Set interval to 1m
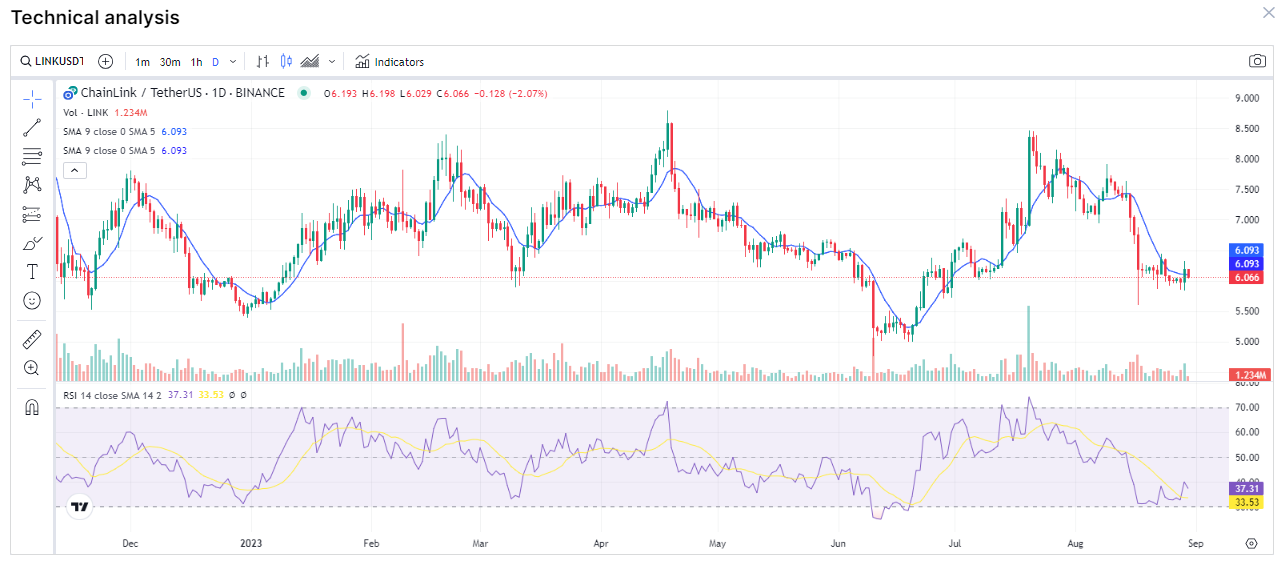 coord(143,62)
